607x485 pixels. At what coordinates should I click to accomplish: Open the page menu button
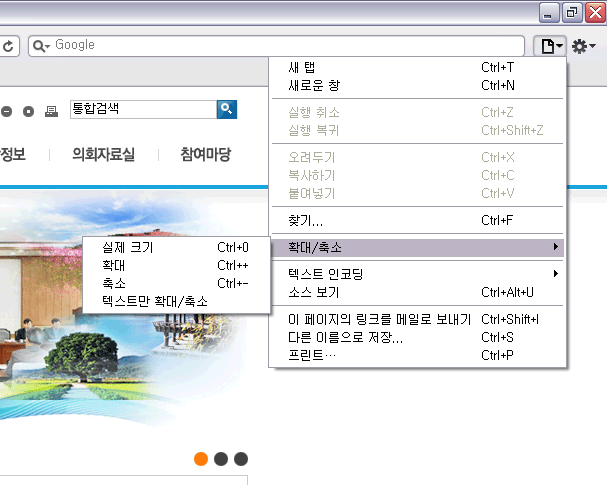click(550, 46)
